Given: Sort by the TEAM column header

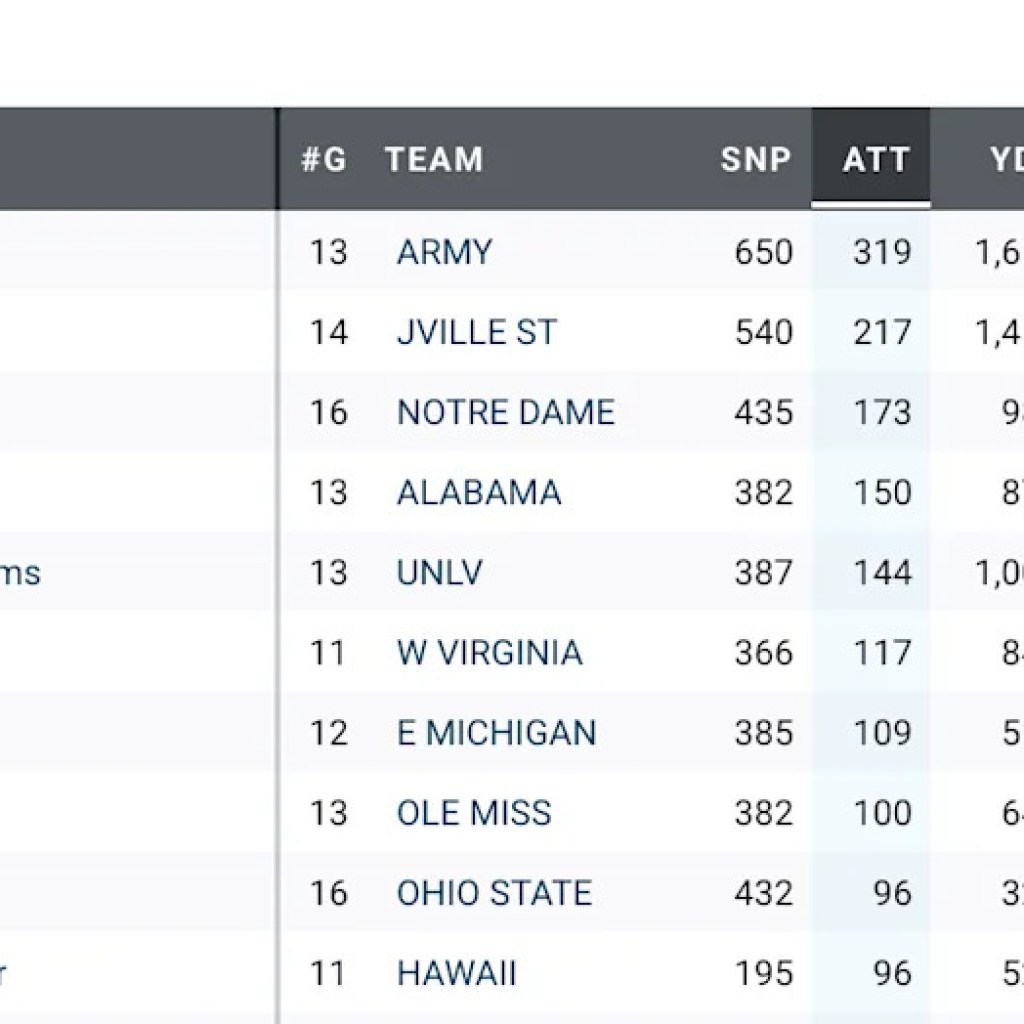Looking at the screenshot, I should [434, 160].
